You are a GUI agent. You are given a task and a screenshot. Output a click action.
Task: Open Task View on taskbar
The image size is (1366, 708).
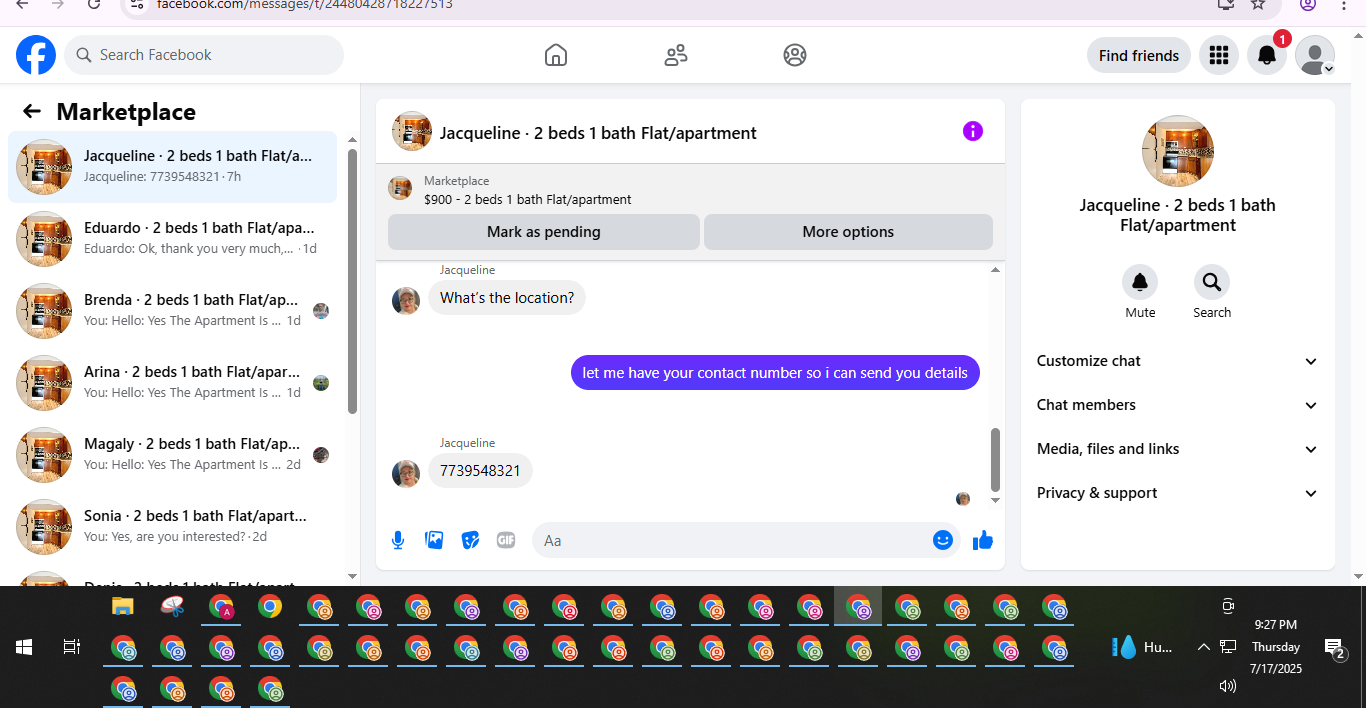72,647
